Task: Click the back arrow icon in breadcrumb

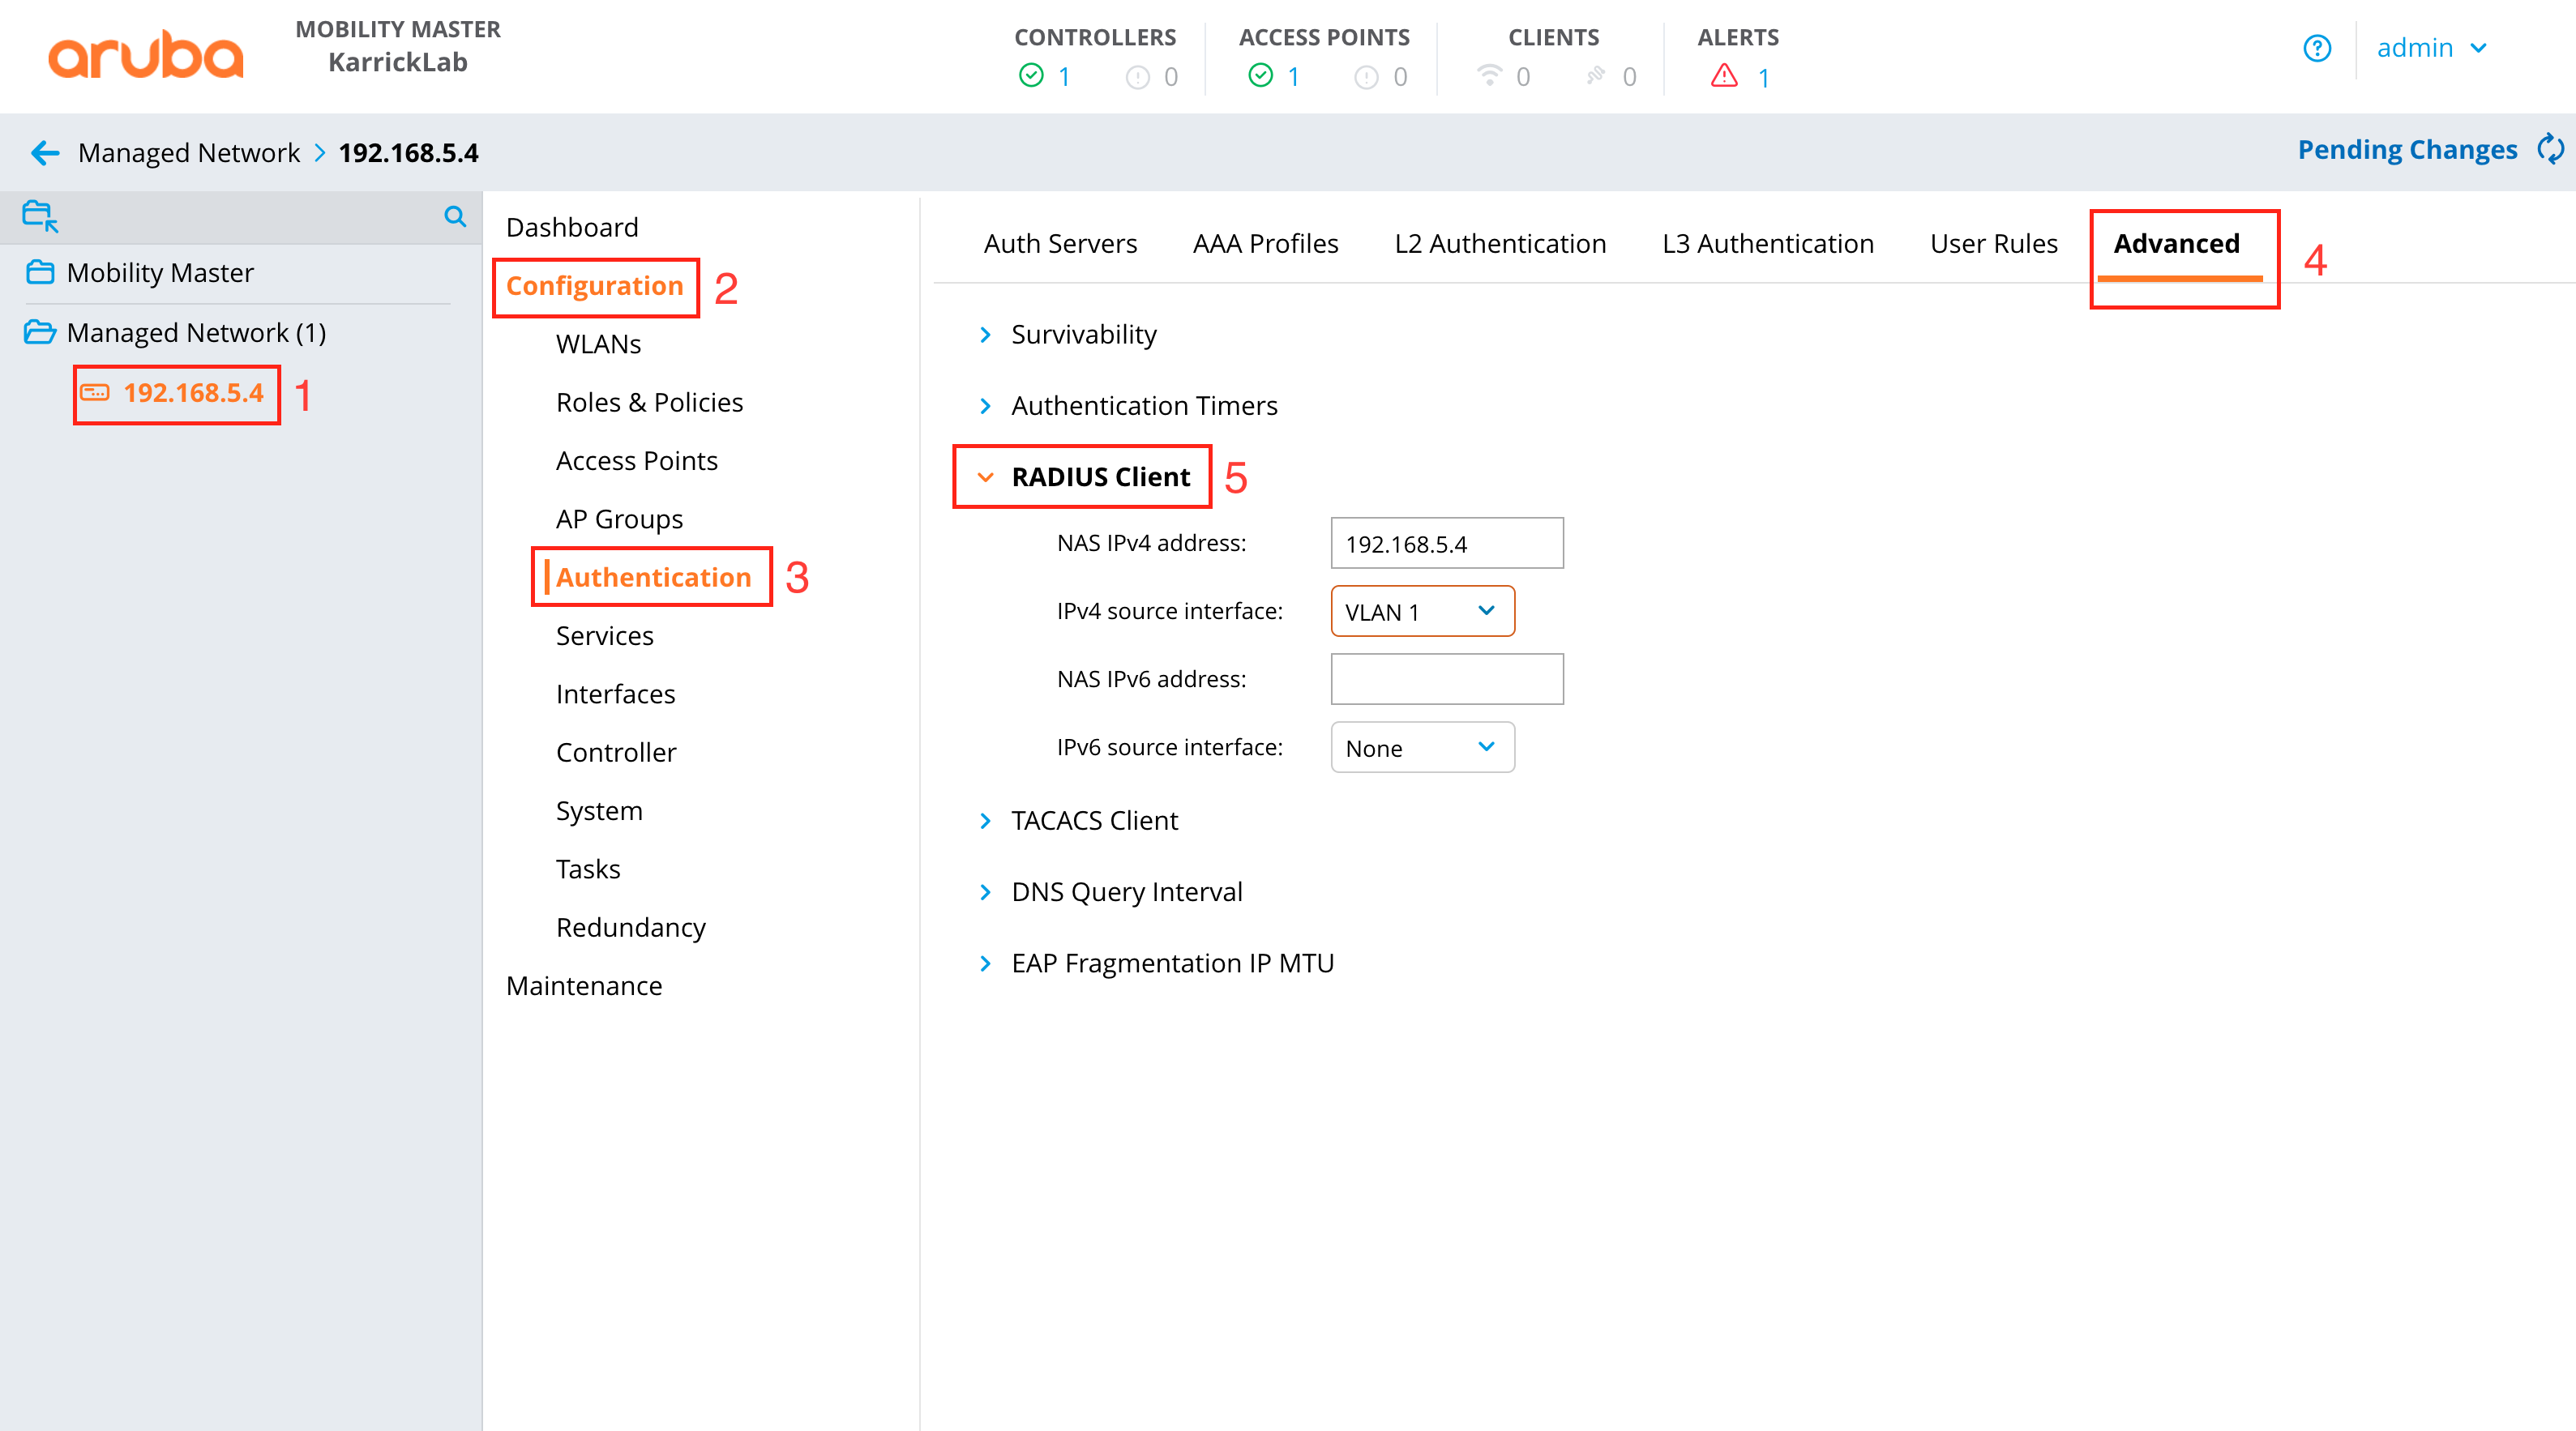Action: [45, 153]
